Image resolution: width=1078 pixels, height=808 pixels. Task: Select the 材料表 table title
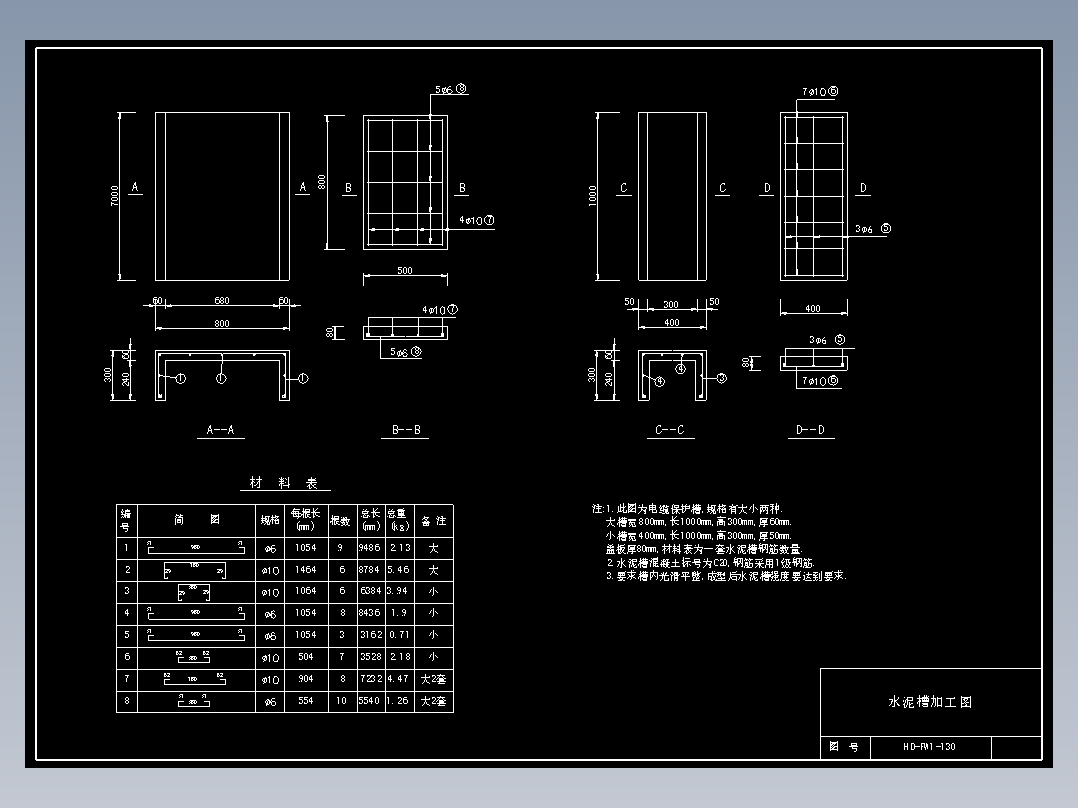point(284,483)
